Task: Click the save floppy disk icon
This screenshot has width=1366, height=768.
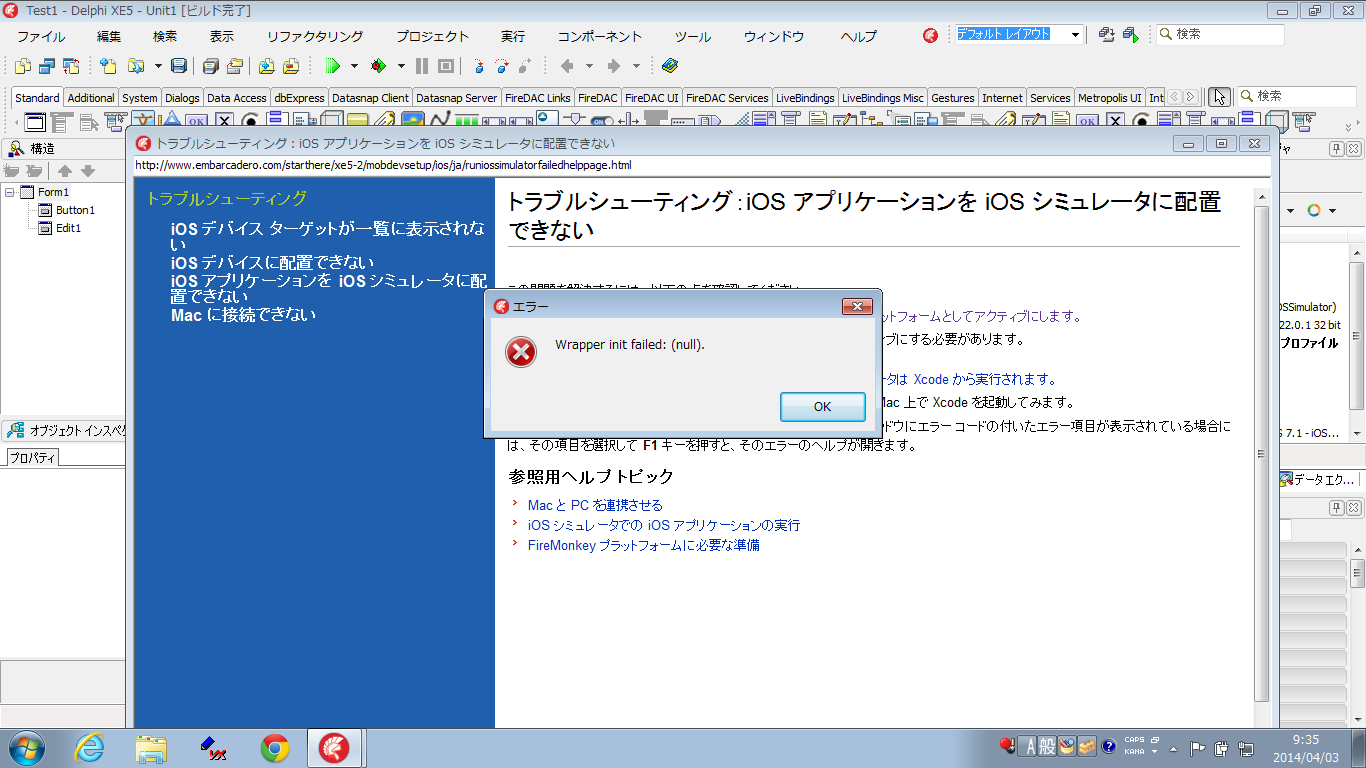Action: click(x=179, y=66)
